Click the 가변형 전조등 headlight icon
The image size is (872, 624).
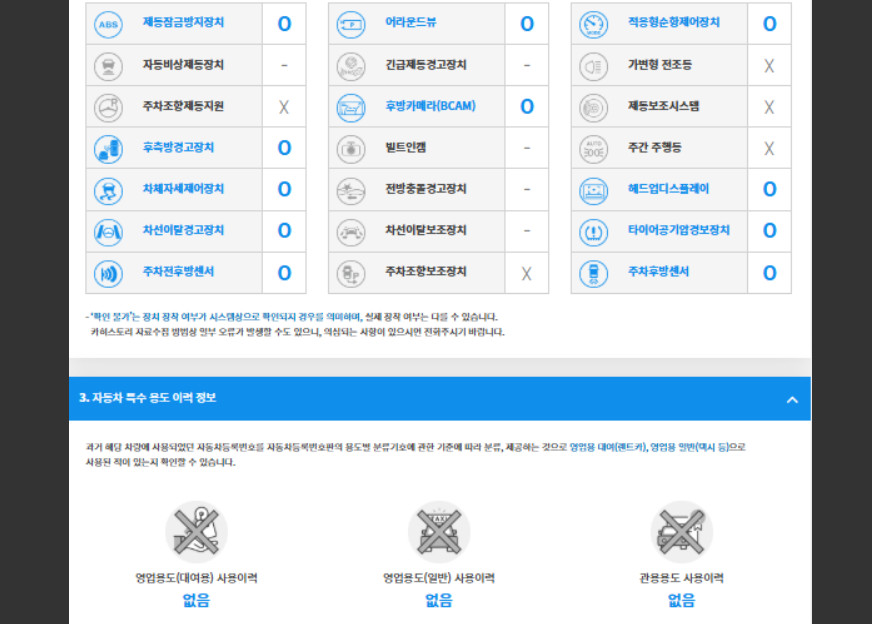coord(593,66)
